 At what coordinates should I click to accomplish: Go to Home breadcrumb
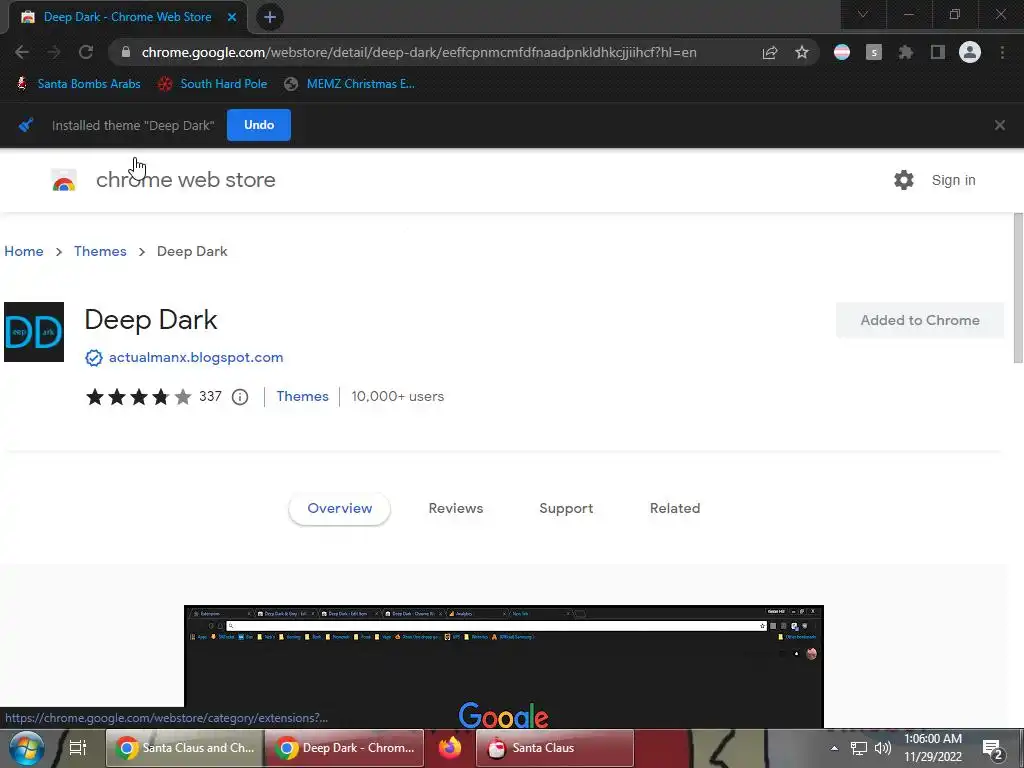[24, 251]
